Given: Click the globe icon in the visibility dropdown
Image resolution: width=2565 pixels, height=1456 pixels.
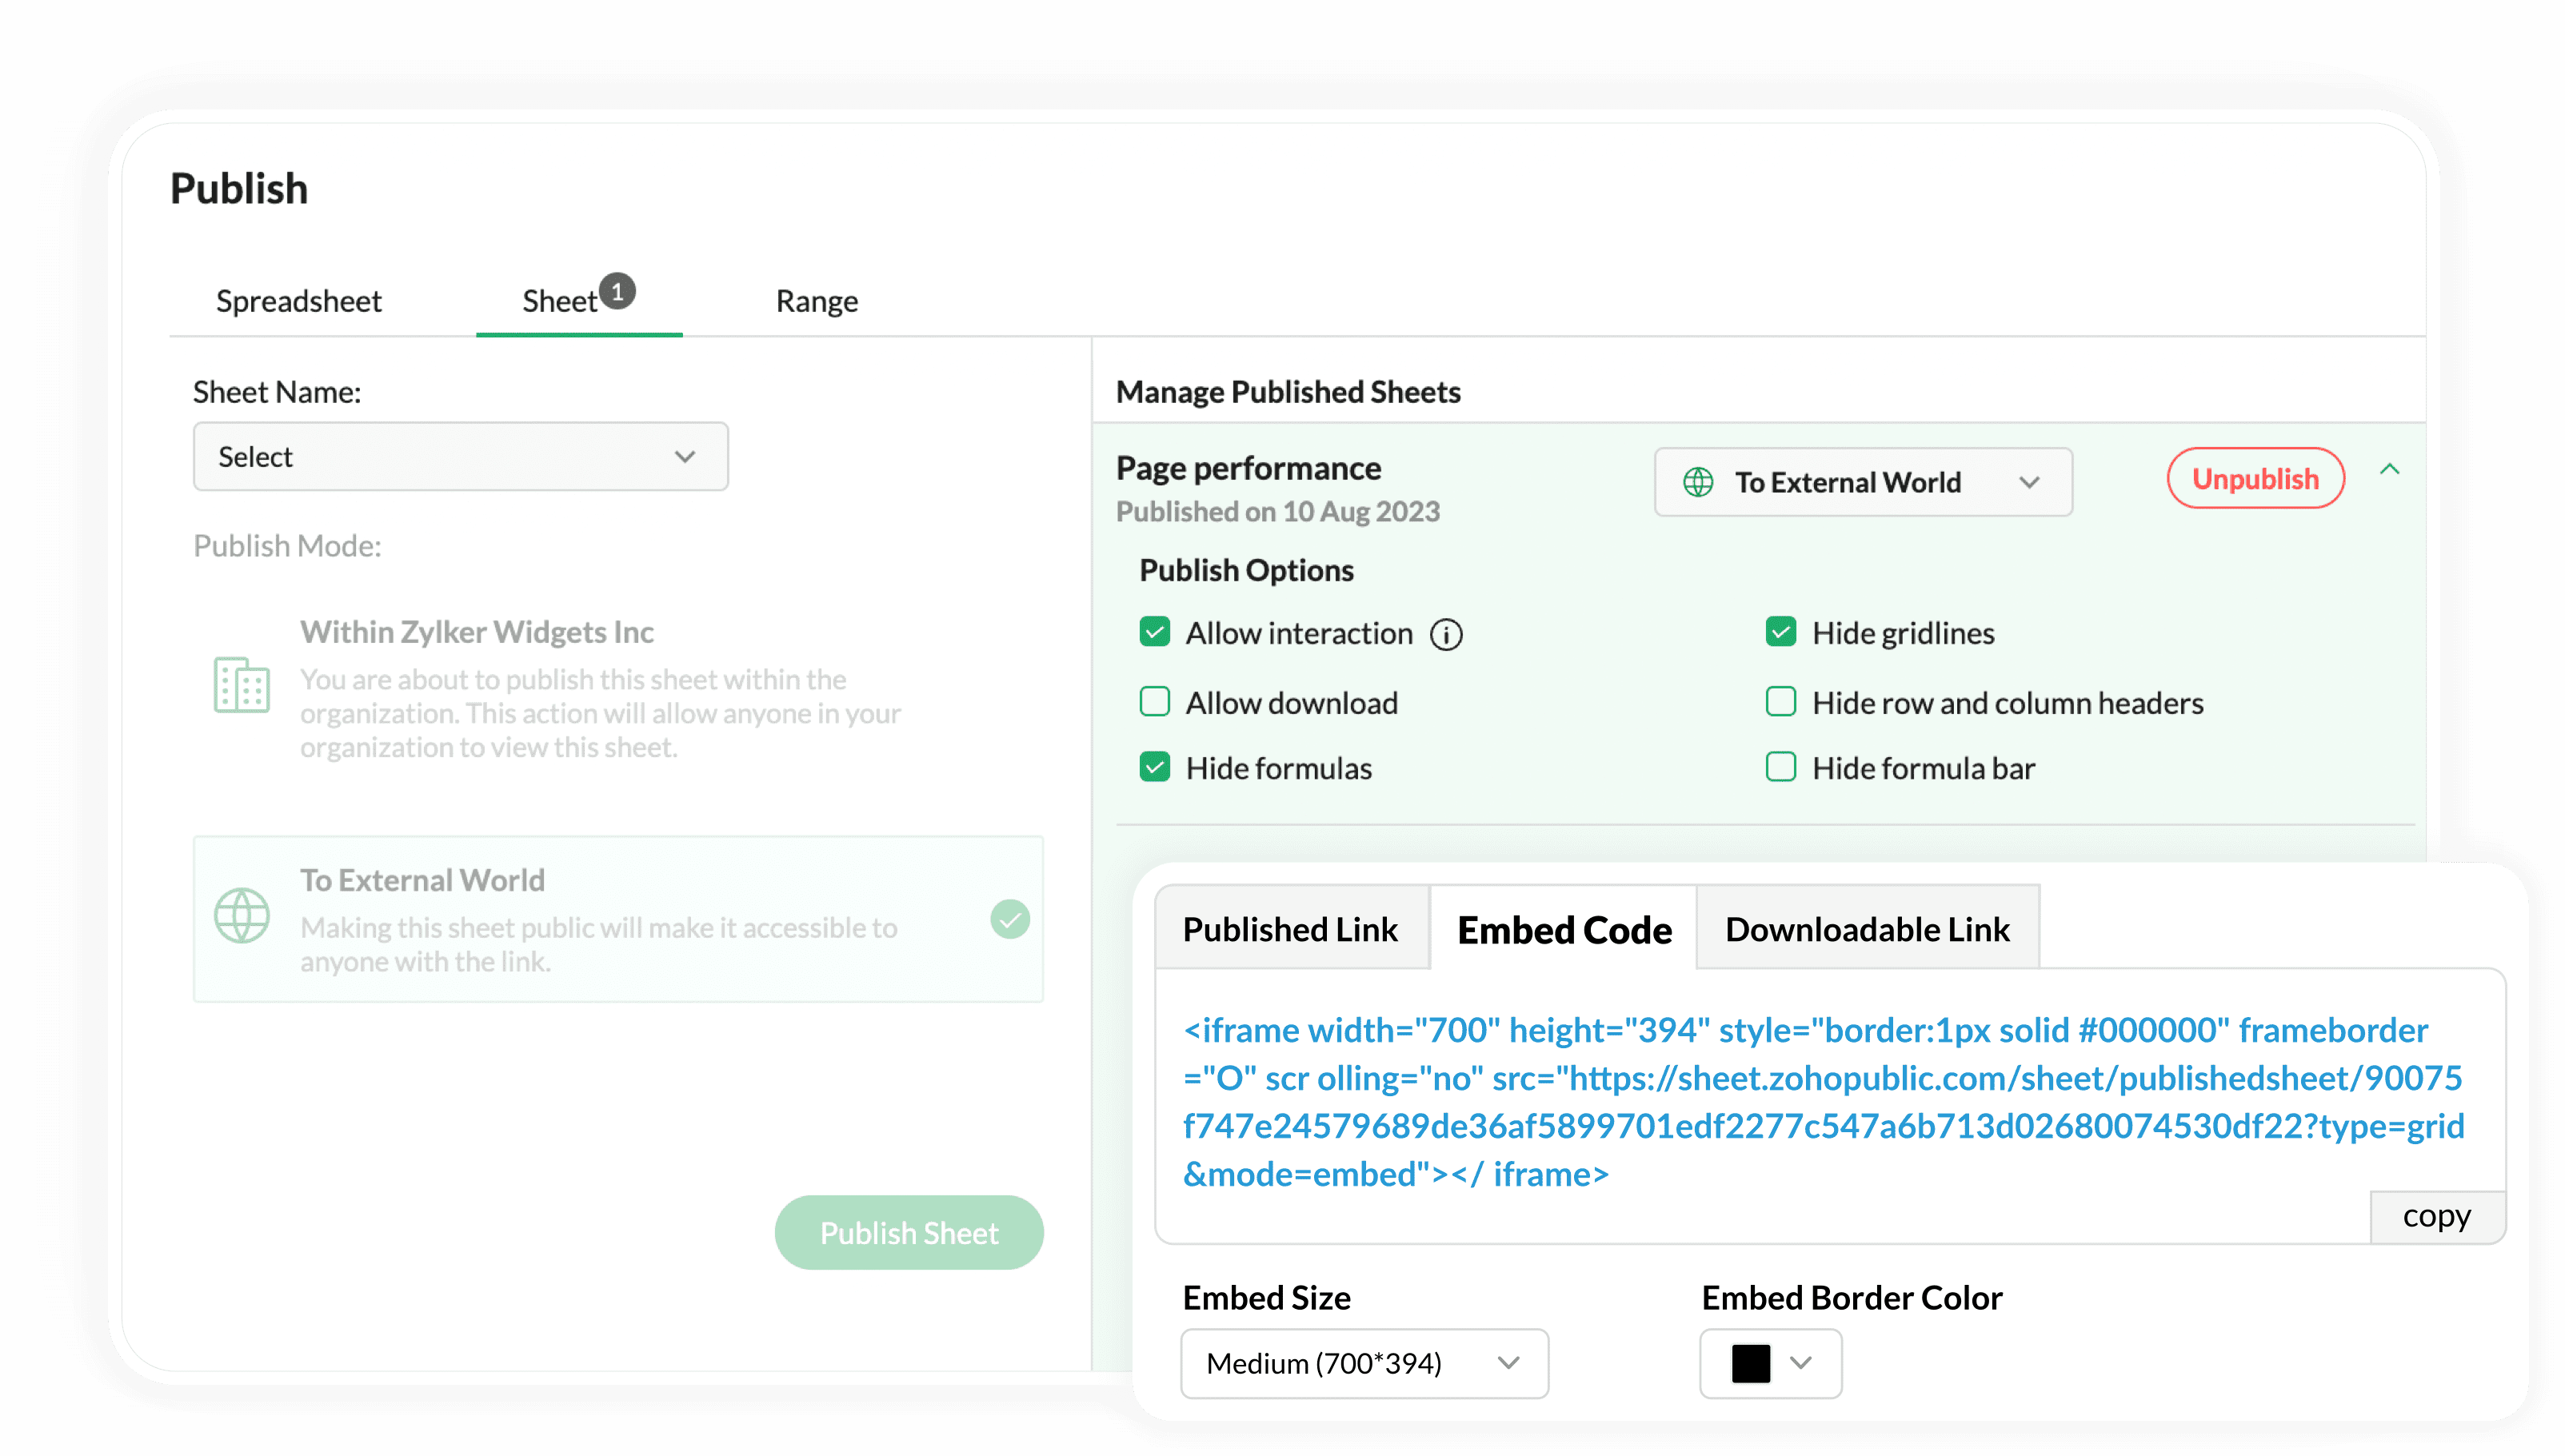Looking at the screenshot, I should pos(1698,482).
